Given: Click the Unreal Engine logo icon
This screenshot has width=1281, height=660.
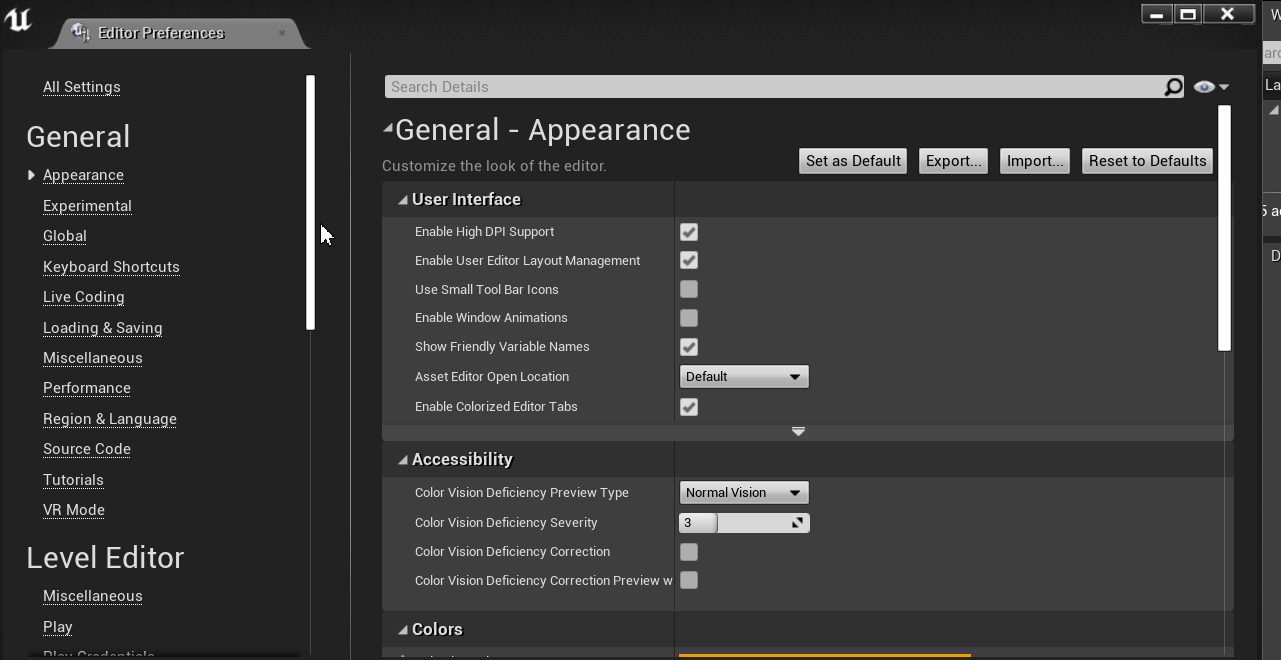Looking at the screenshot, I should tap(18, 21).
